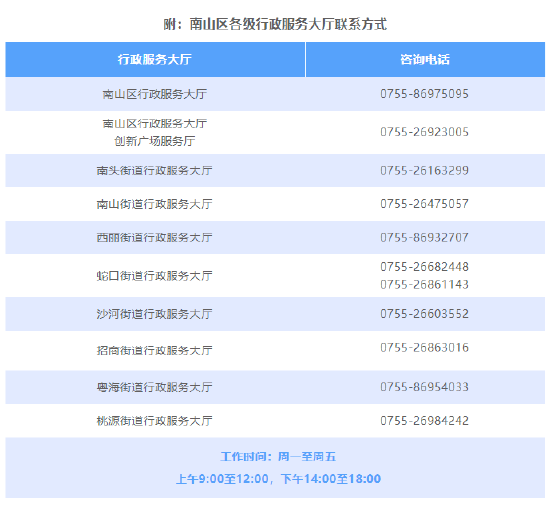The width and height of the screenshot is (550, 506).
Task: Select phone number 0755-26923005
Action: pos(425,132)
